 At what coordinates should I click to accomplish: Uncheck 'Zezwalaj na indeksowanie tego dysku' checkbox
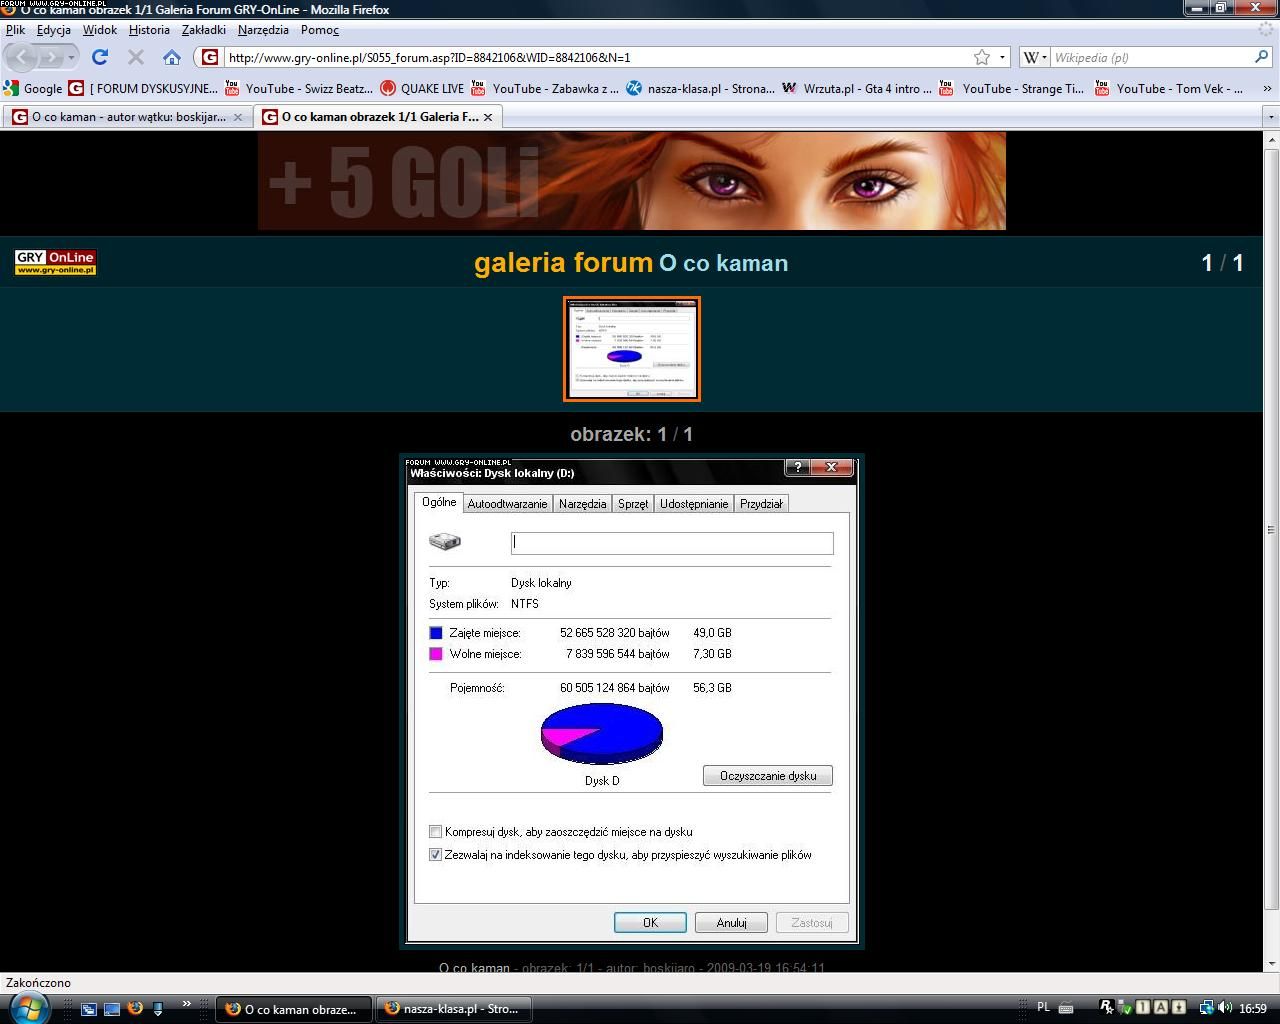(x=435, y=855)
